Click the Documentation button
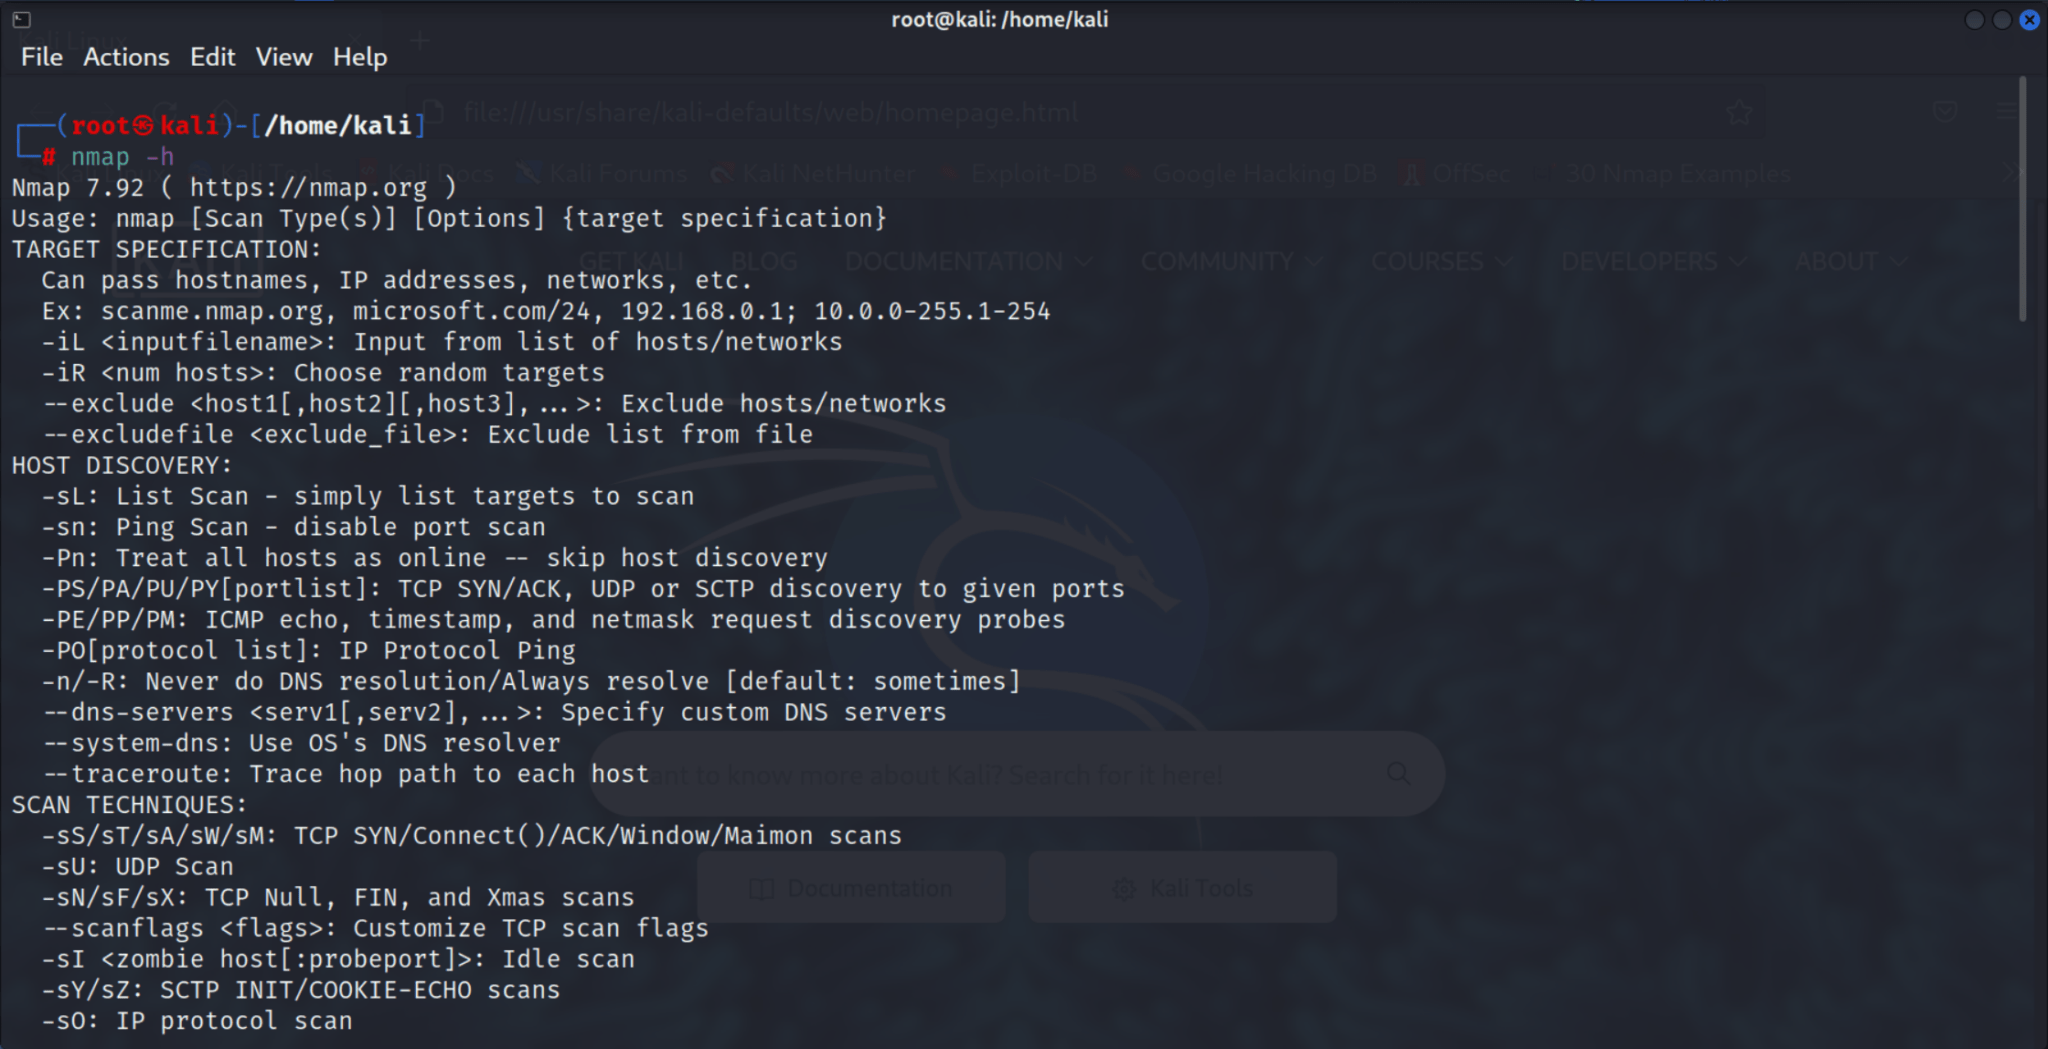 [x=852, y=887]
